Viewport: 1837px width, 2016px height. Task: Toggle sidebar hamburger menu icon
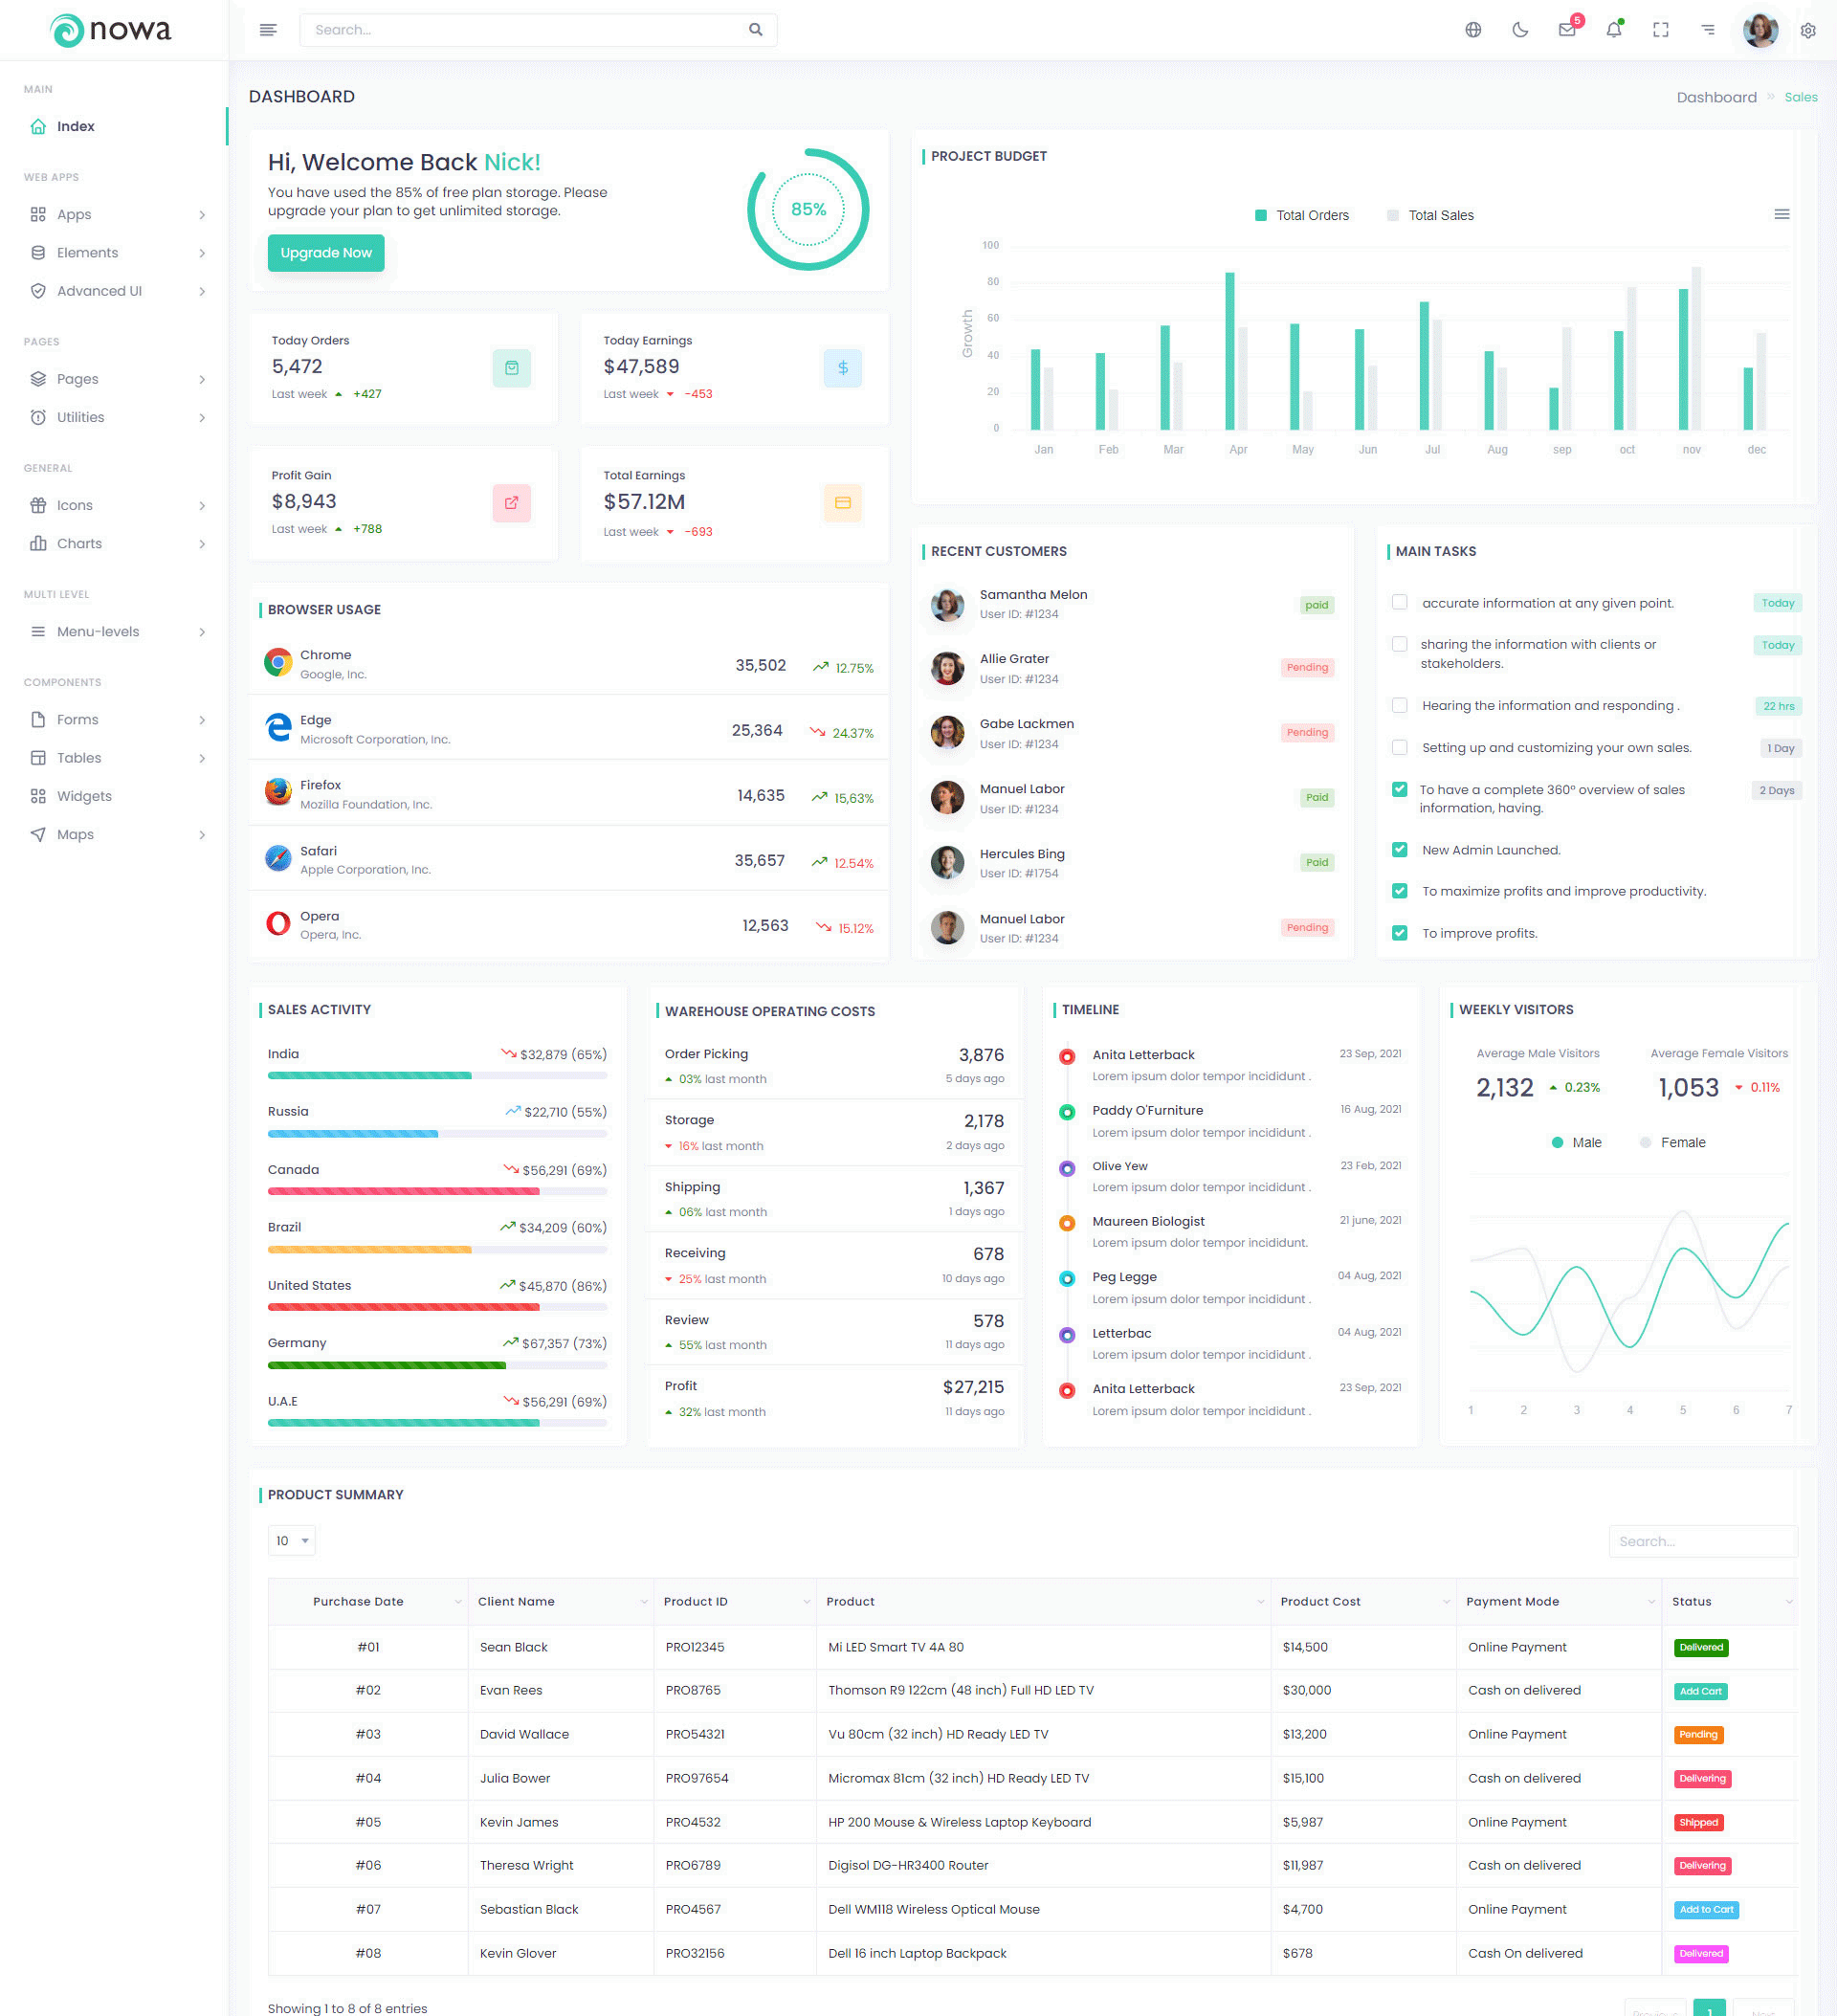click(x=268, y=30)
